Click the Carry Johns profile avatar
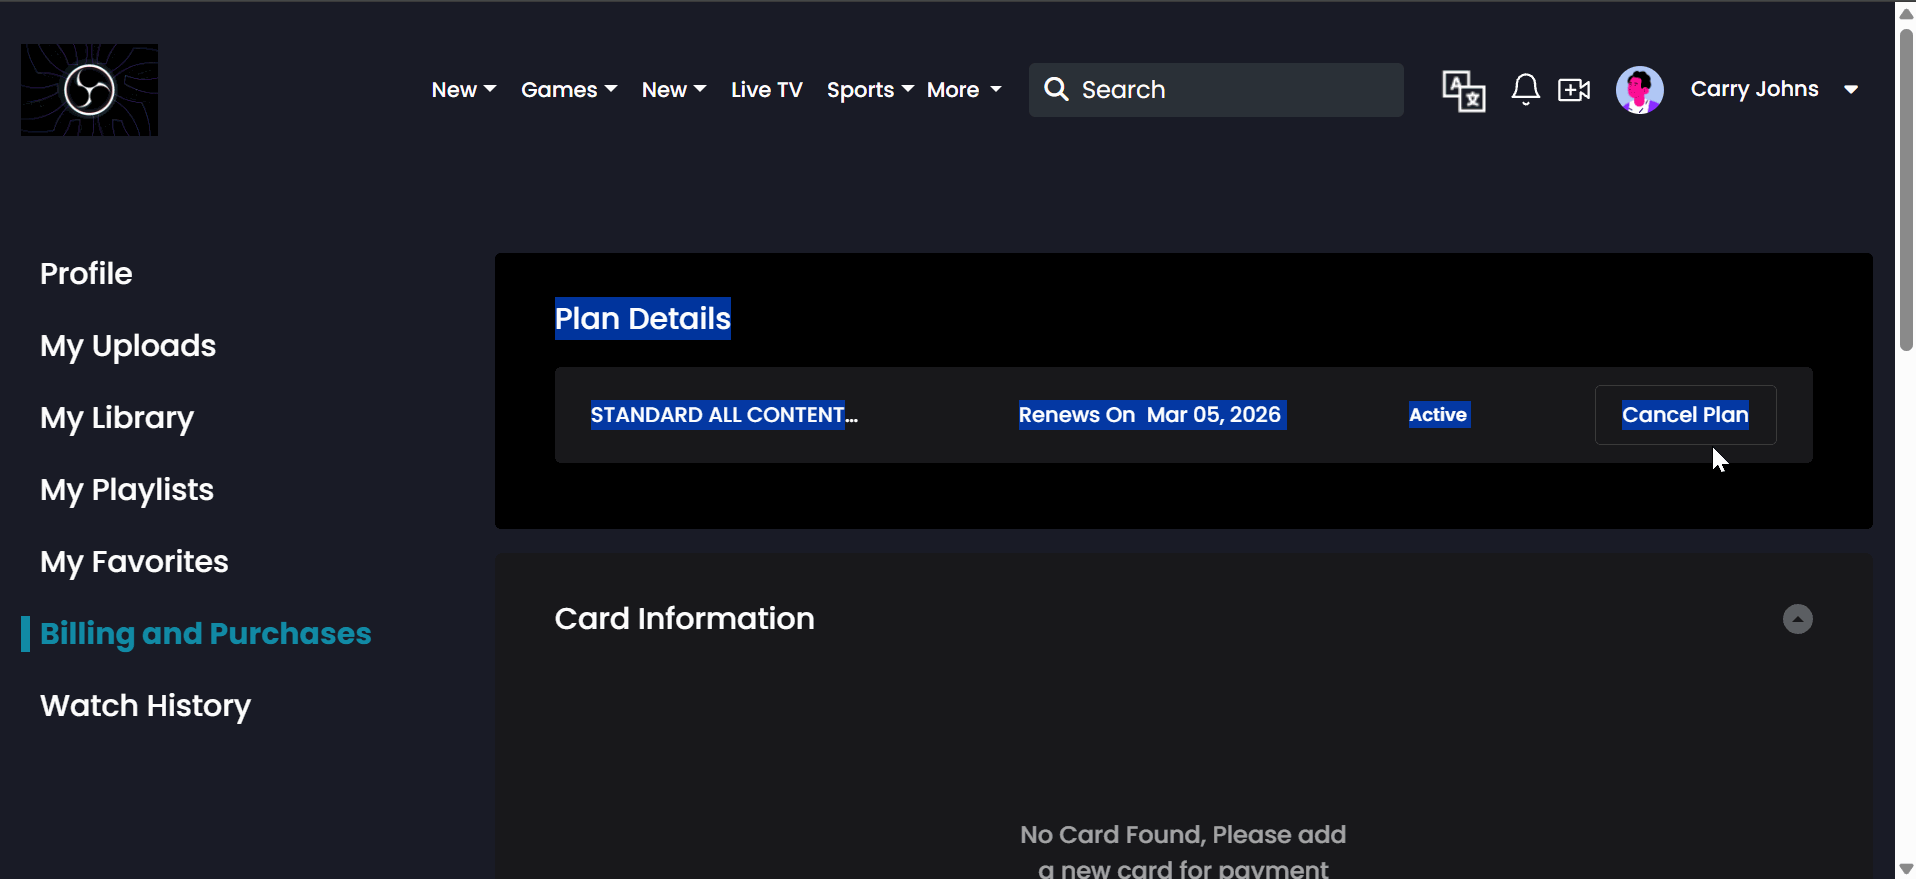Viewport: 1916px width, 879px height. point(1639,90)
